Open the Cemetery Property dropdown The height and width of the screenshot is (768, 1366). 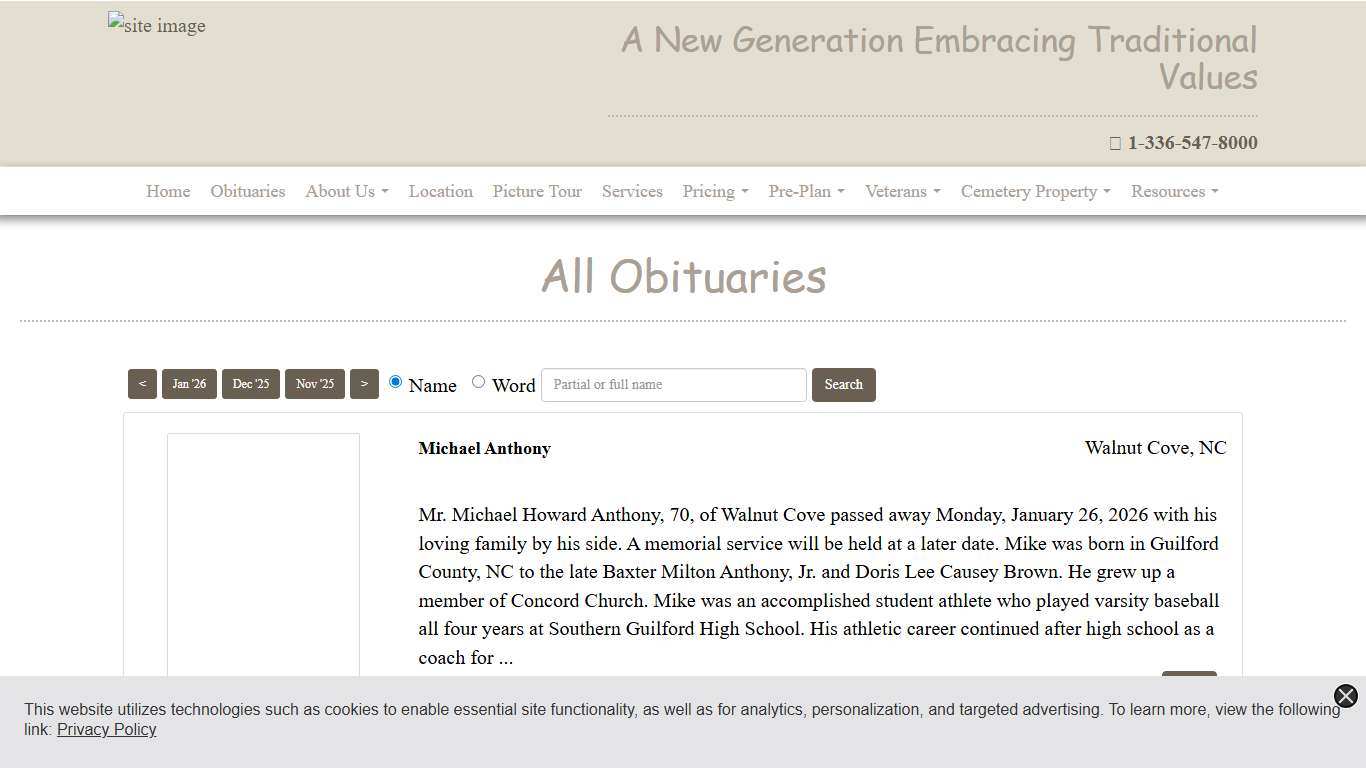pos(1034,191)
